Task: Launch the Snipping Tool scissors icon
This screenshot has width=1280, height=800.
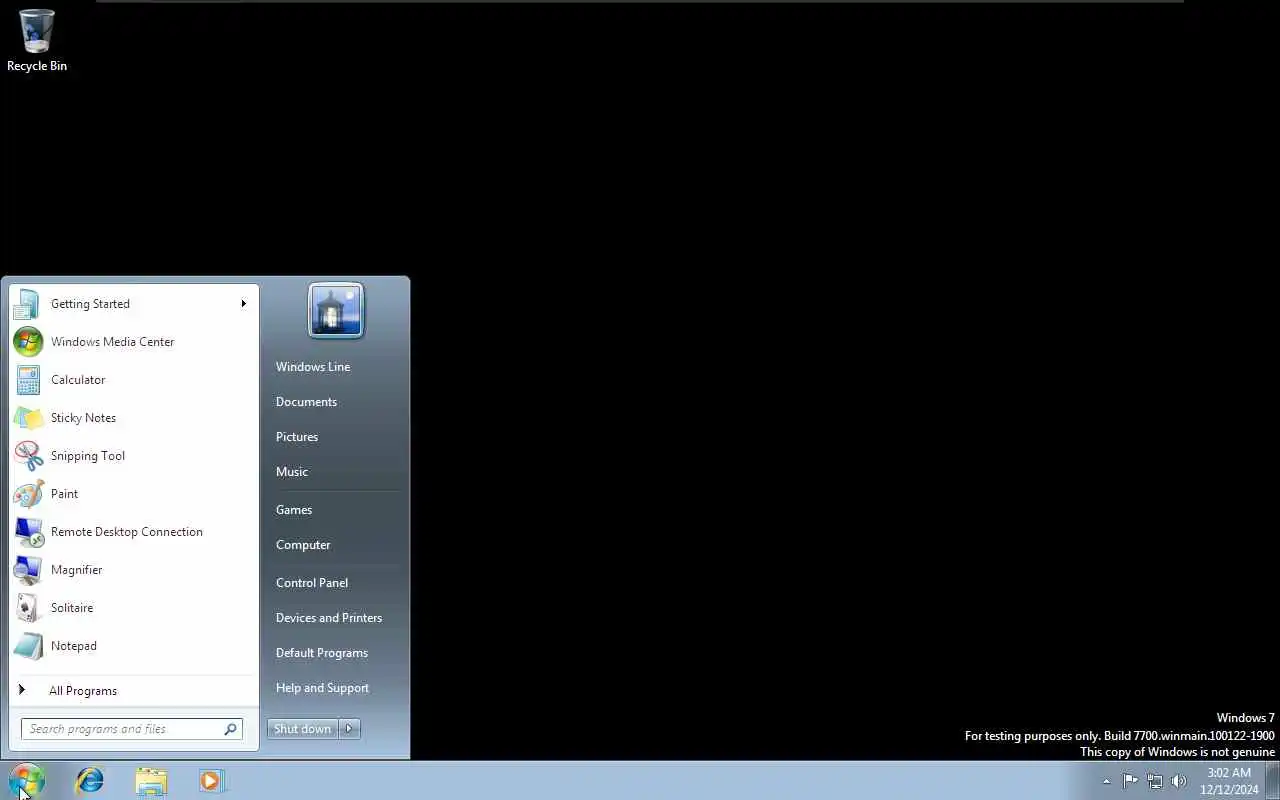Action: coord(27,456)
